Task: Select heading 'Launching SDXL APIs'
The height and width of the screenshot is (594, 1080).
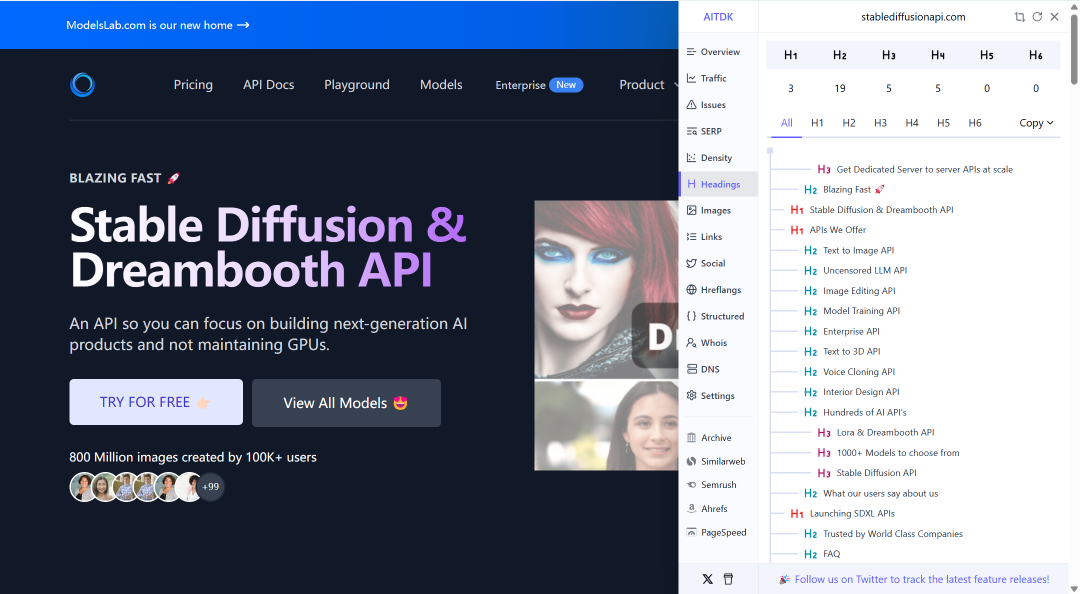Action: [852, 513]
